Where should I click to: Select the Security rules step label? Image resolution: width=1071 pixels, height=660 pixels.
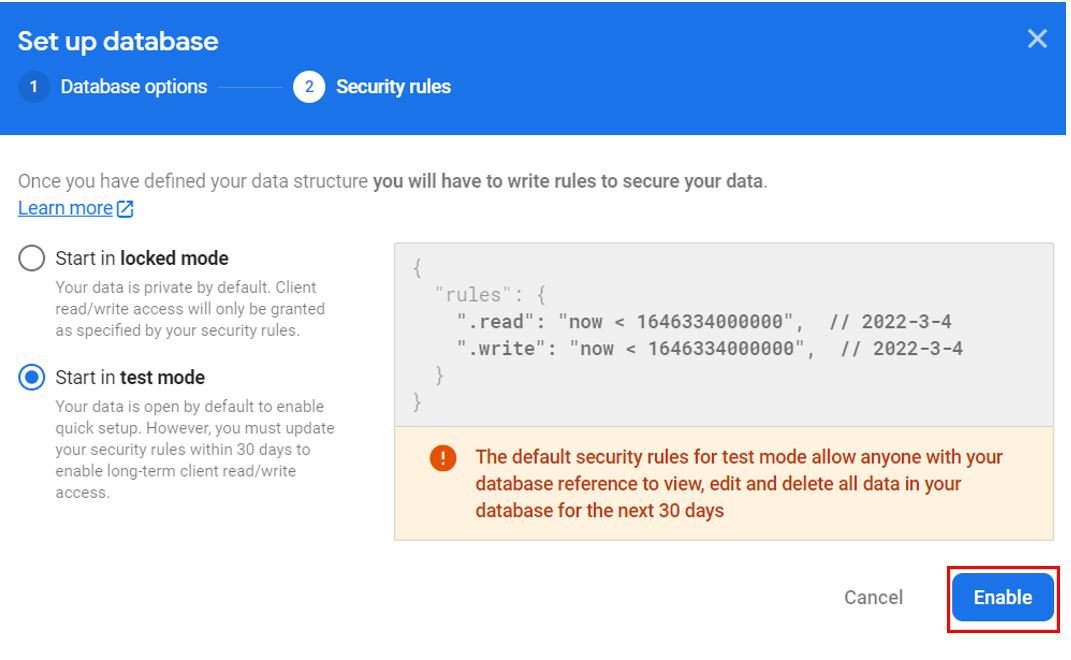pyautogui.click(x=393, y=87)
